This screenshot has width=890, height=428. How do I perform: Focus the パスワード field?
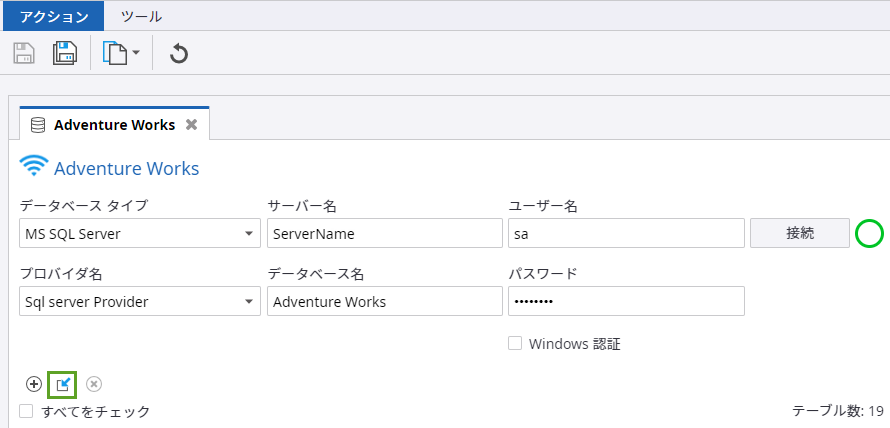coord(626,302)
